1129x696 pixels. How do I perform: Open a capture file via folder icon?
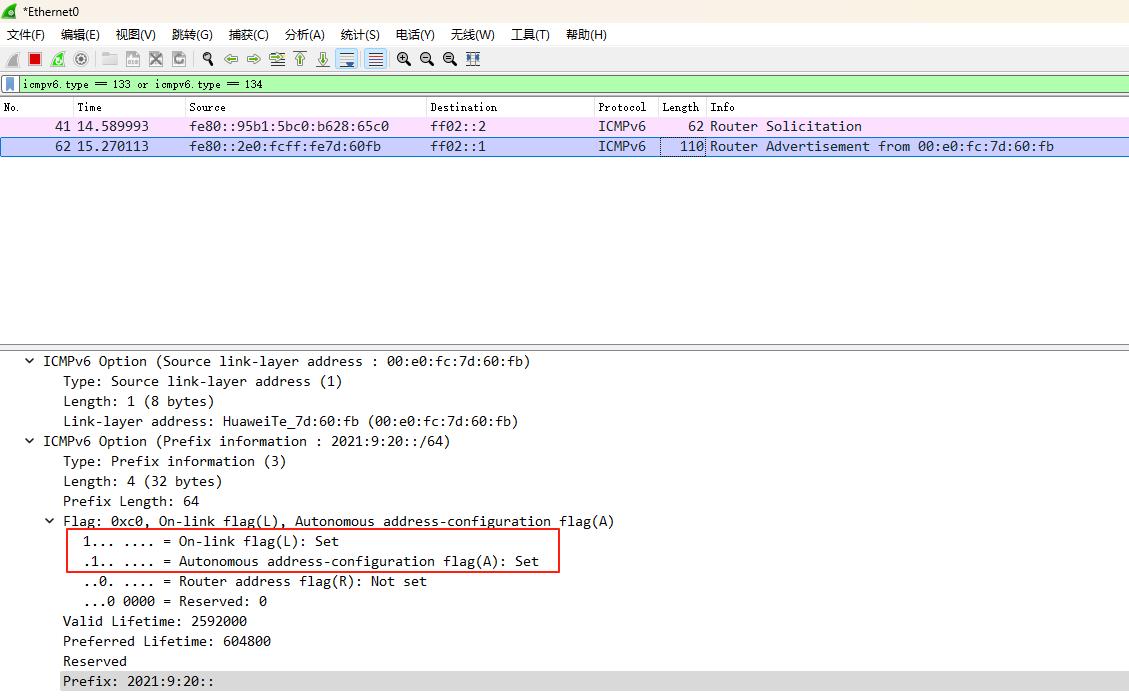tap(109, 59)
